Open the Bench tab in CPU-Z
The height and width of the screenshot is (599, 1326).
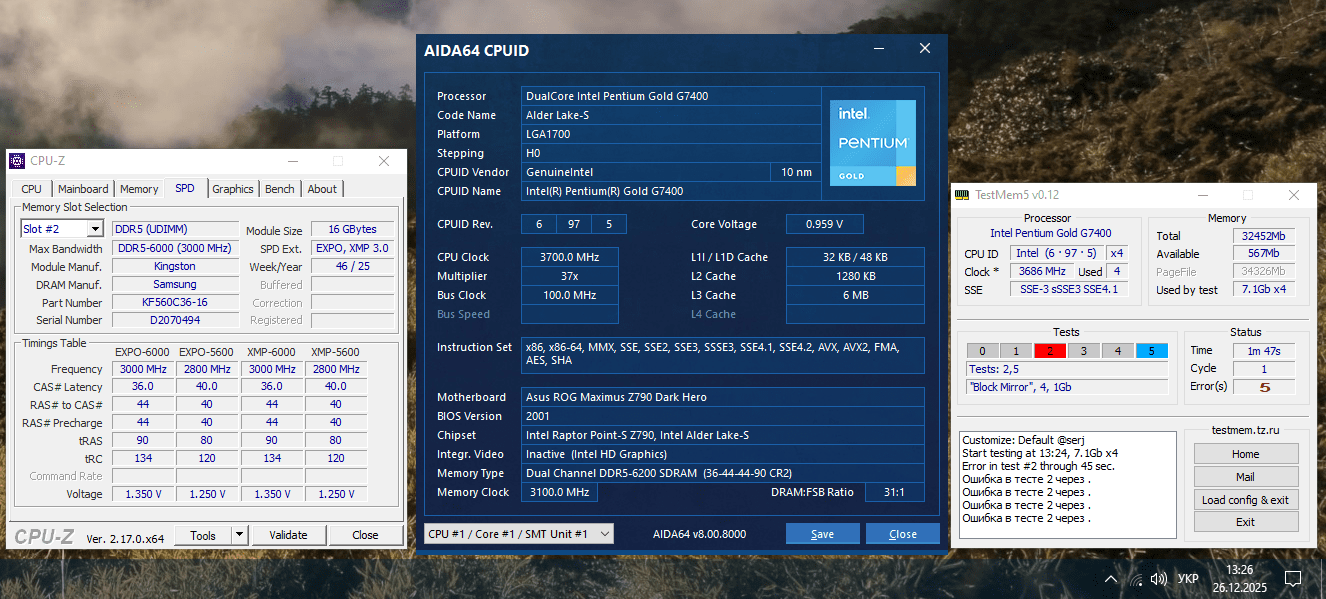point(280,189)
